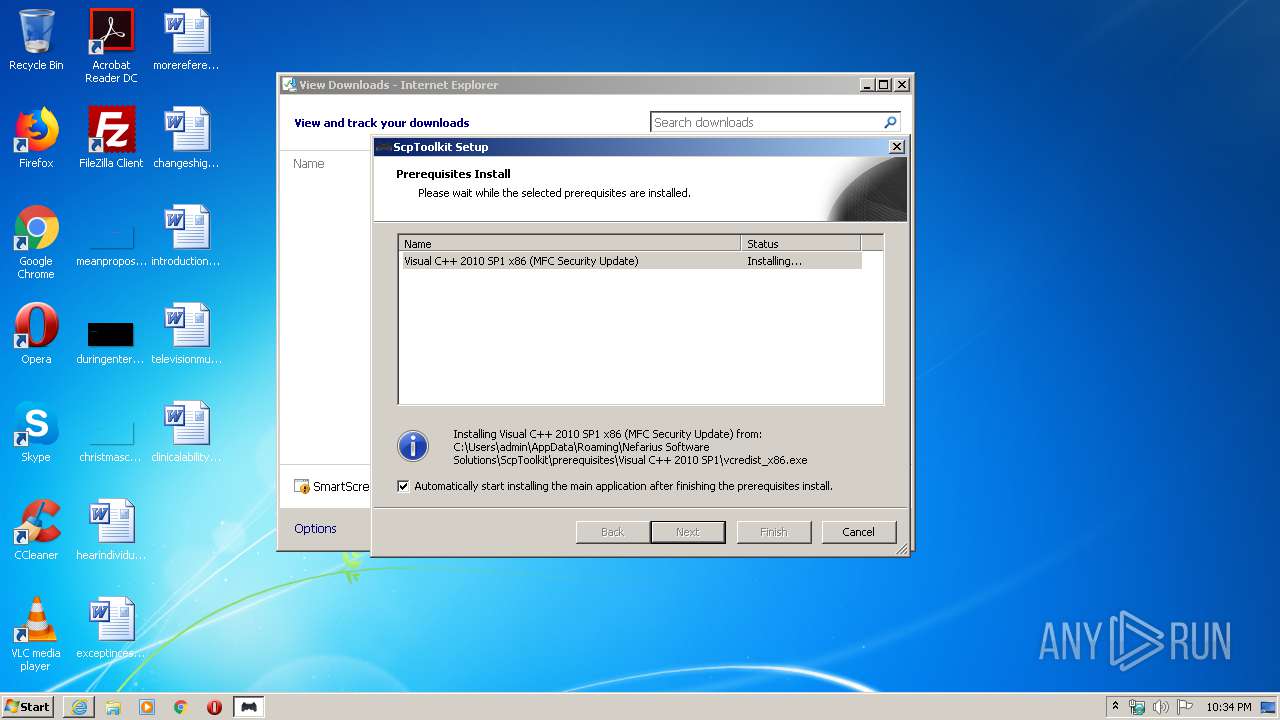This screenshot has width=1280, height=720.
Task: Open Windows Explorer from the taskbar
Action: 113,707
